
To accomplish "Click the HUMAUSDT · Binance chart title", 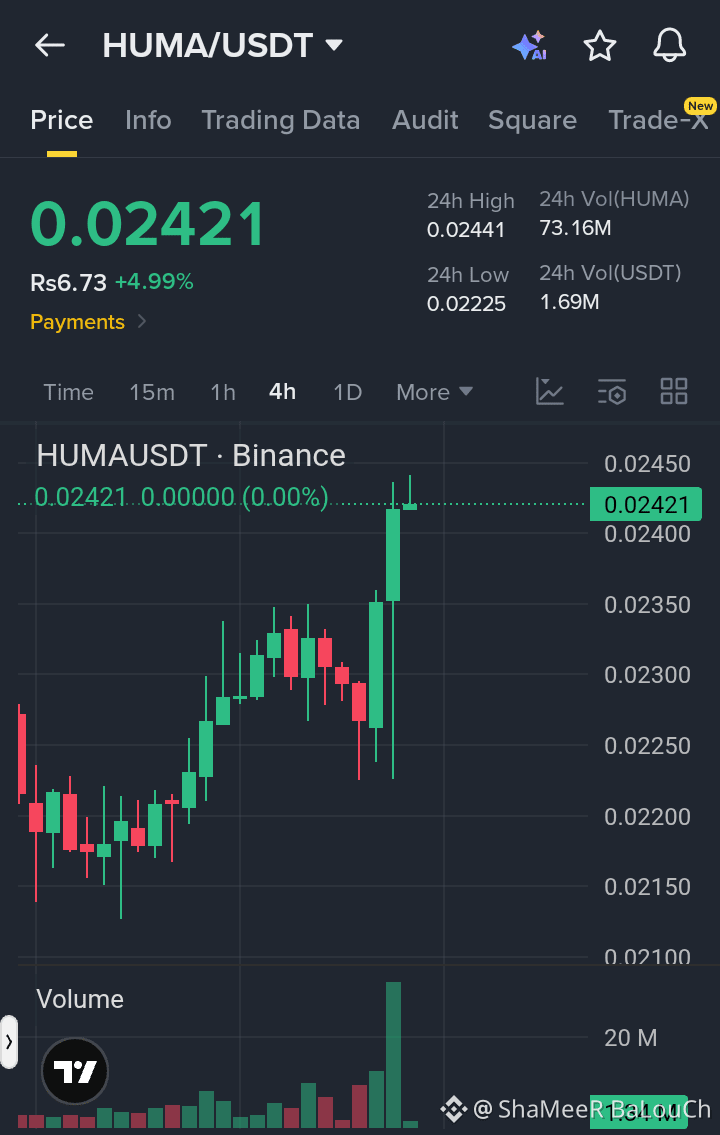I will (x=191, y=455).
